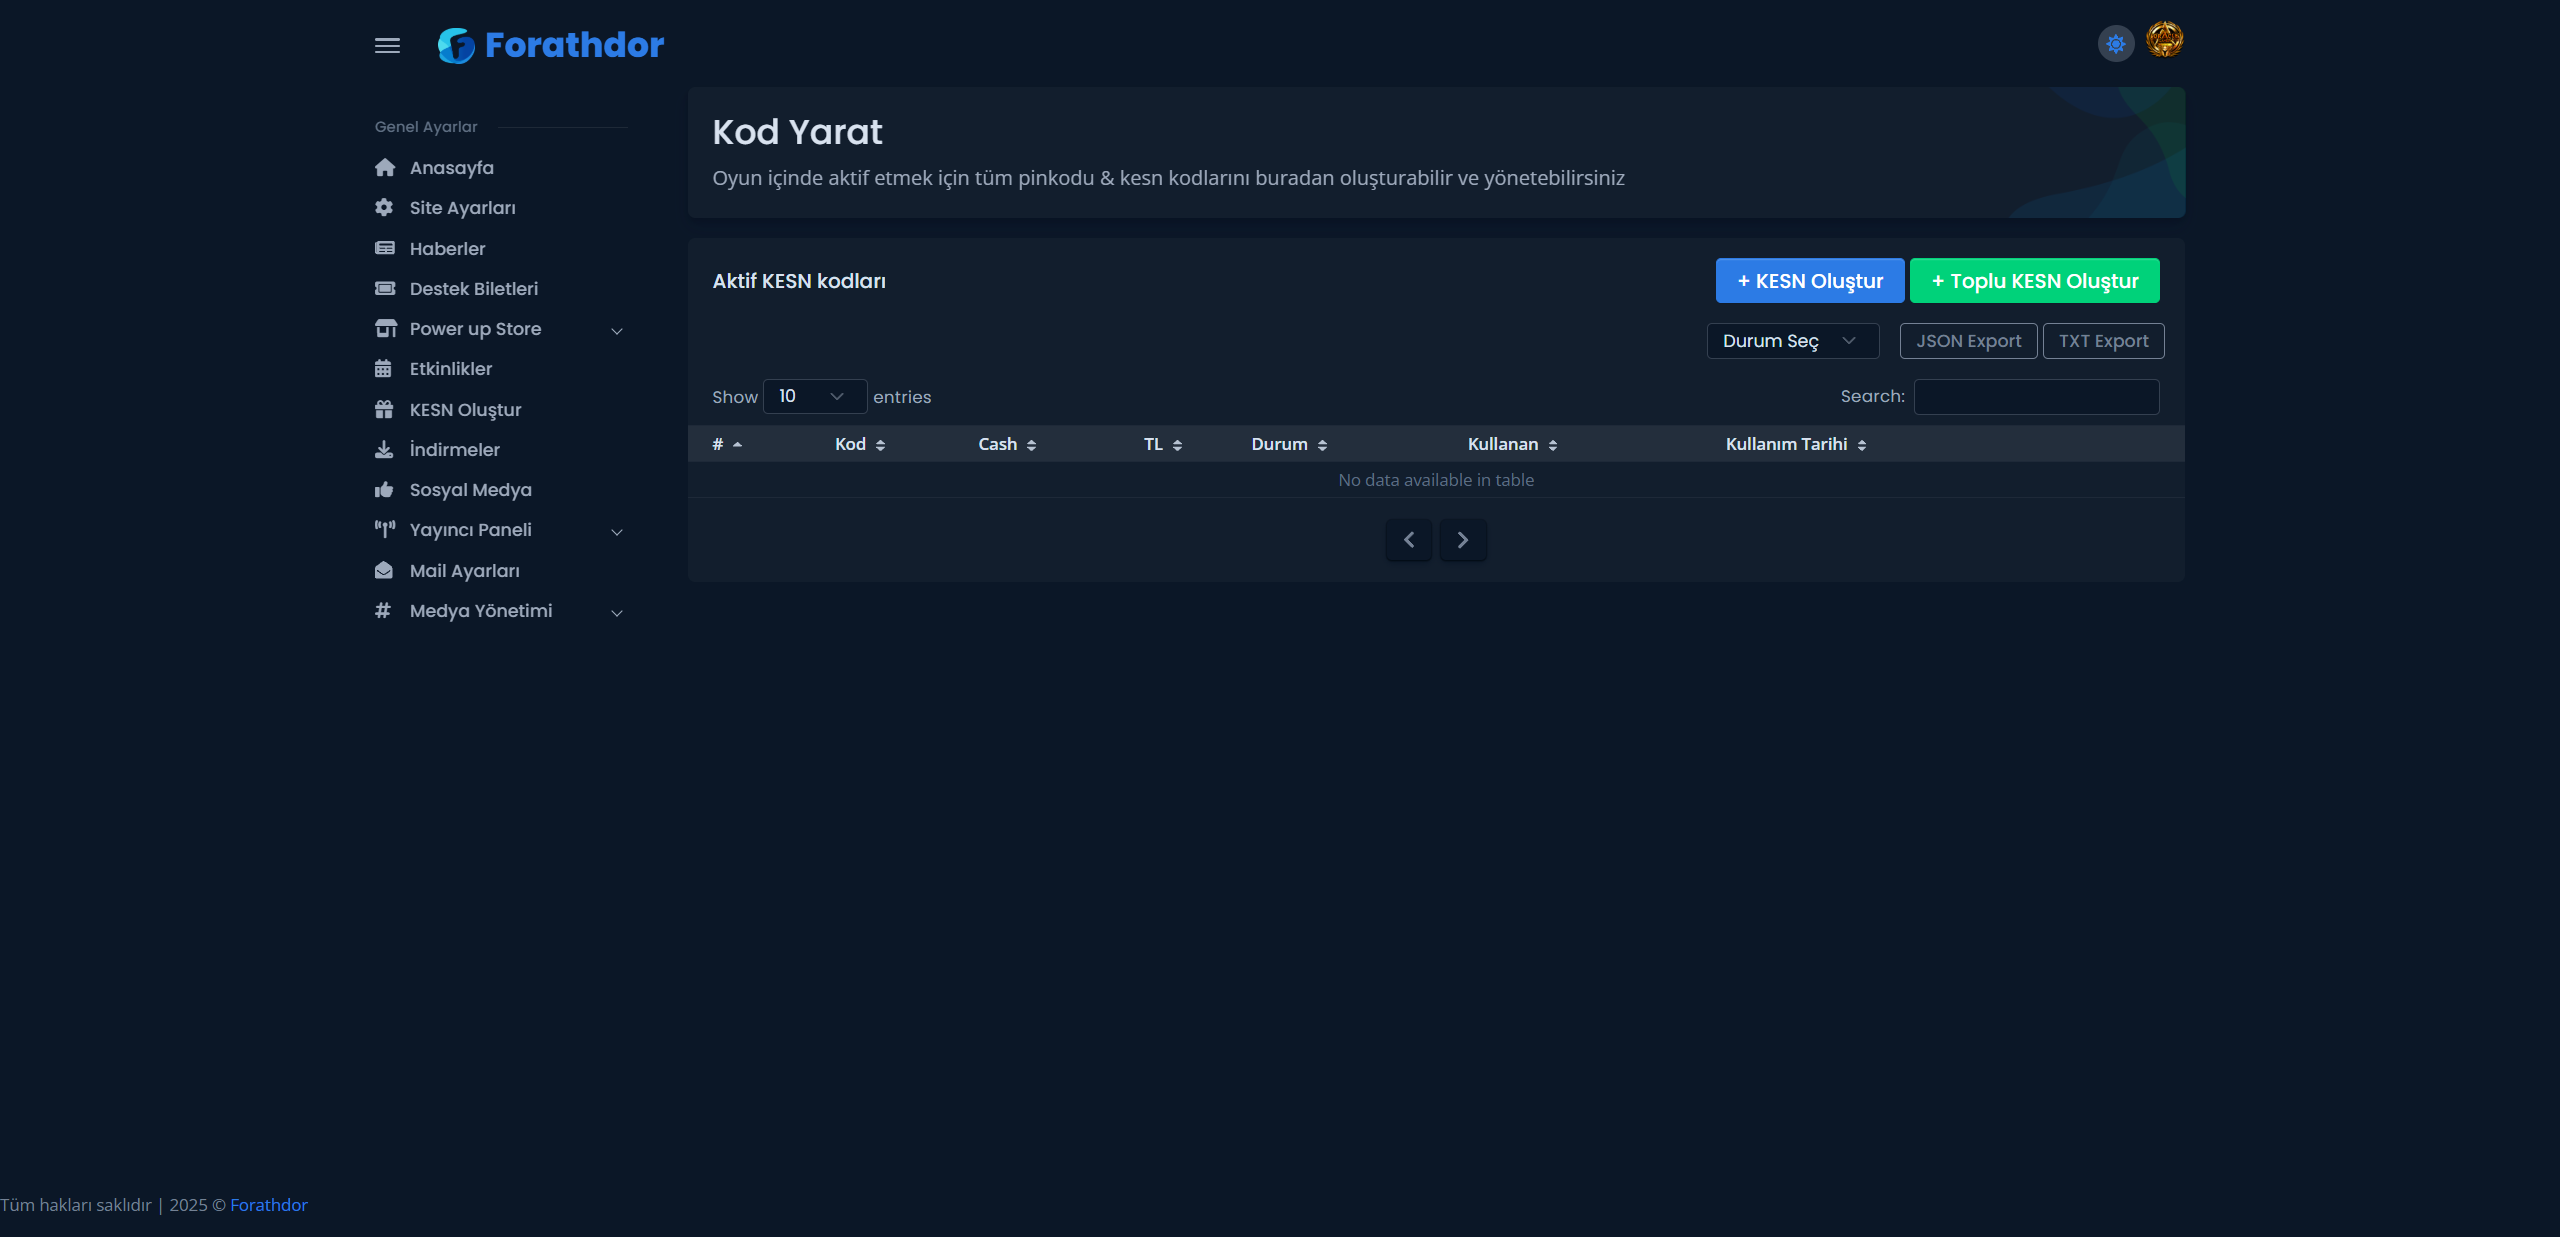This screenshot has width=2560, height=1237.
Task: Click the Sosyal Medya thumbs-up icon
Action: [x=384, y=489]
